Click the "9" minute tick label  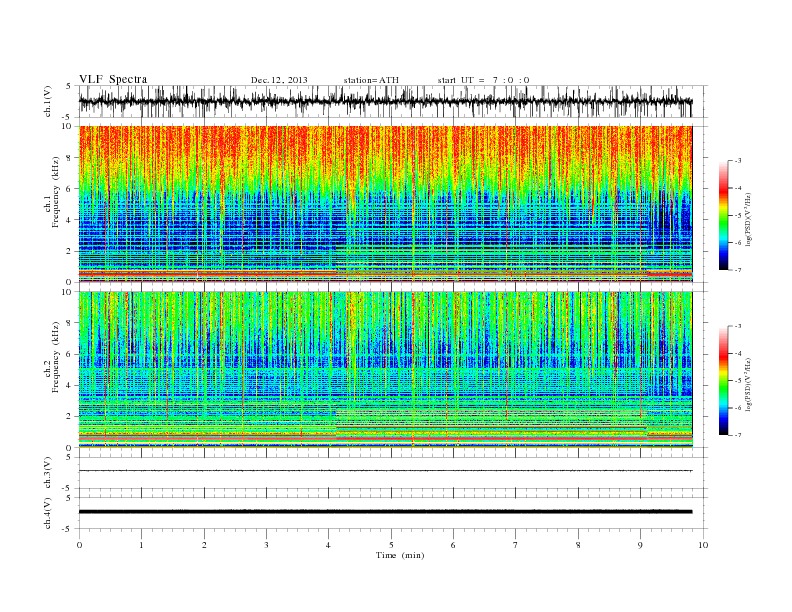click(x=640, y=545)
